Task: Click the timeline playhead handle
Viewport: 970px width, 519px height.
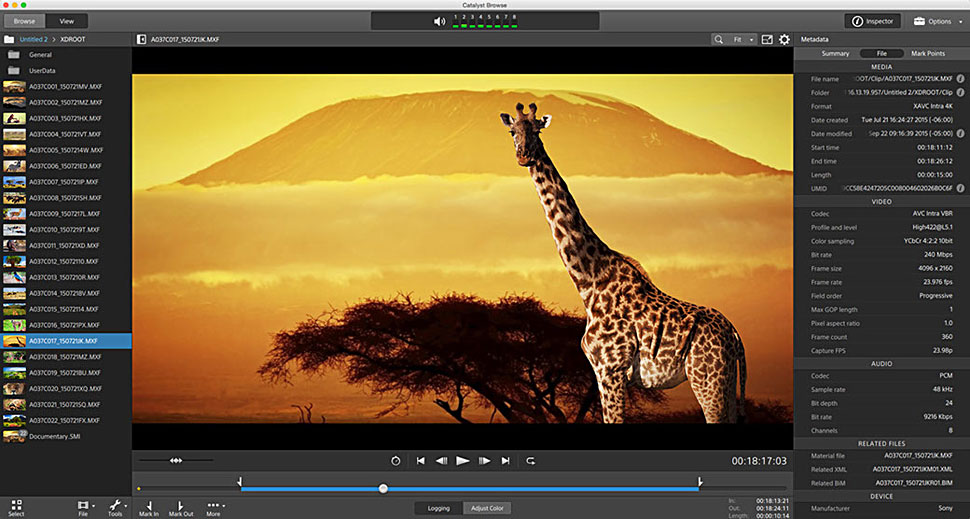Action: pos(383,488)
